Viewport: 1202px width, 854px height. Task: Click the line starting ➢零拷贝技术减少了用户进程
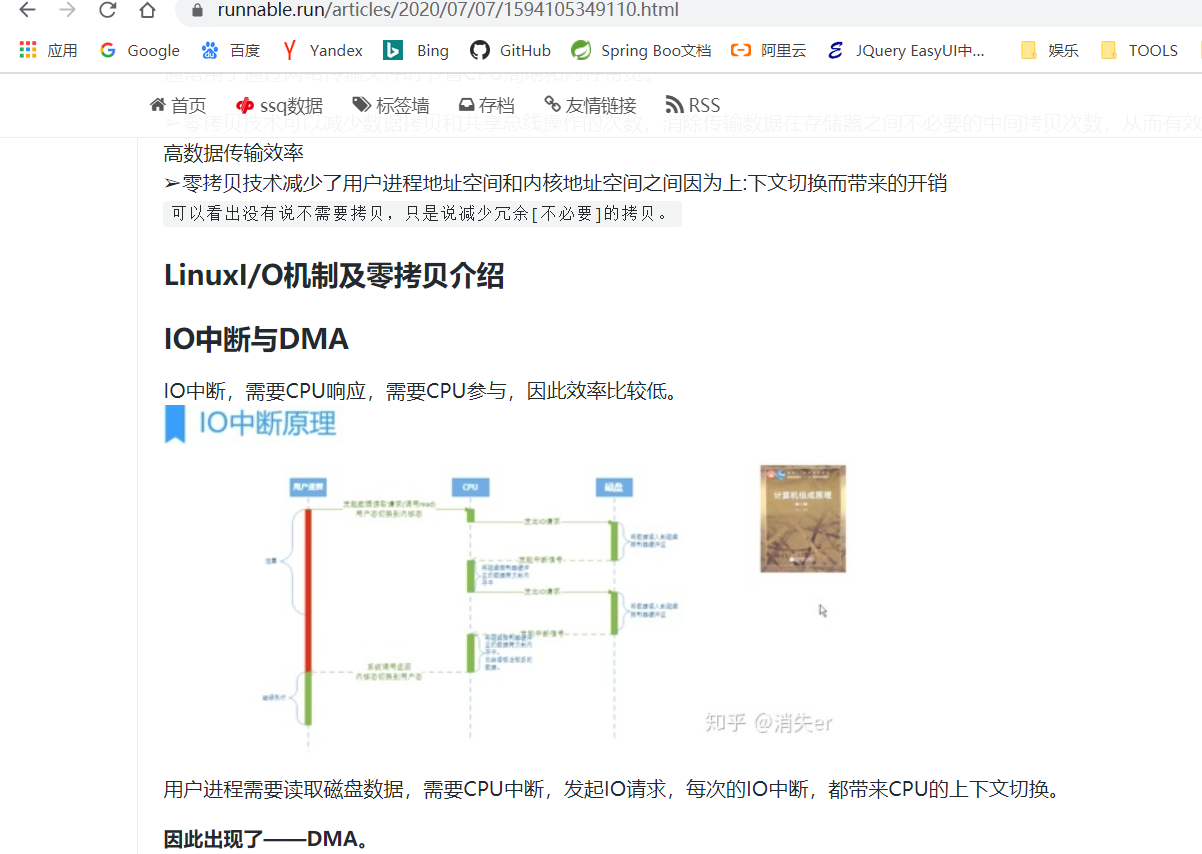(x=556, y=183)
